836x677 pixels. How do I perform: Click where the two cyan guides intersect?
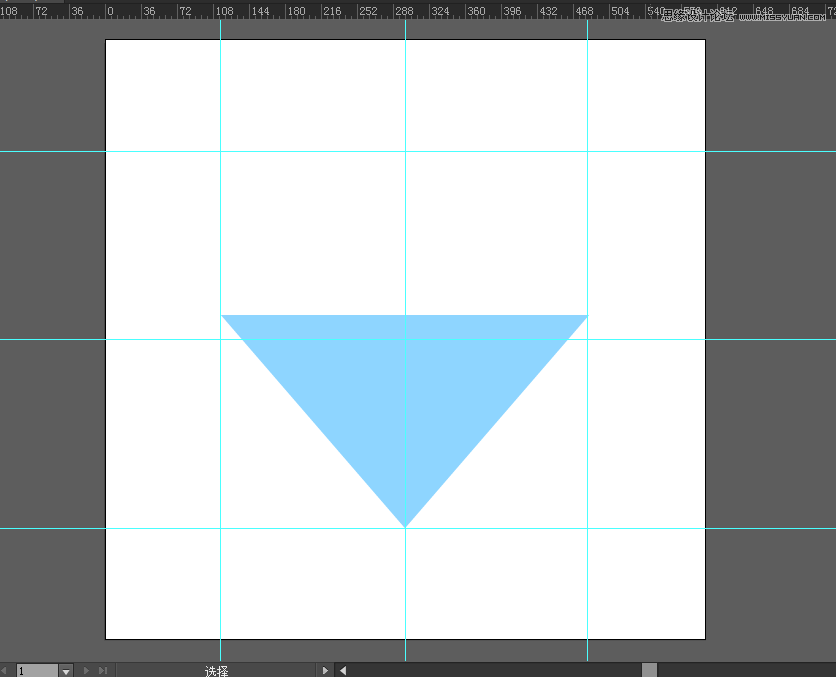point(220,527)
